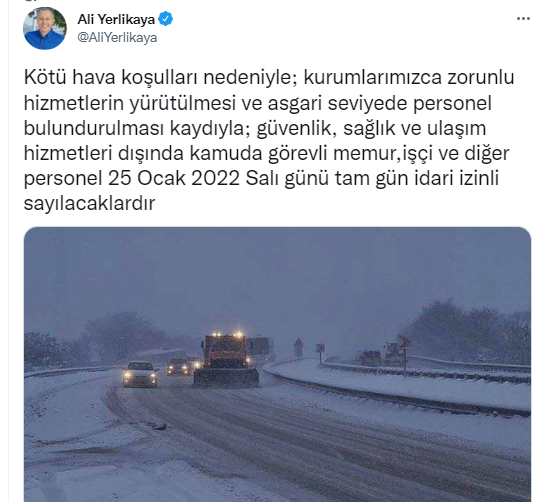Click the date '25 Ocak 2022' in tweet
The image size is (541, 502).
click(174, 178)
